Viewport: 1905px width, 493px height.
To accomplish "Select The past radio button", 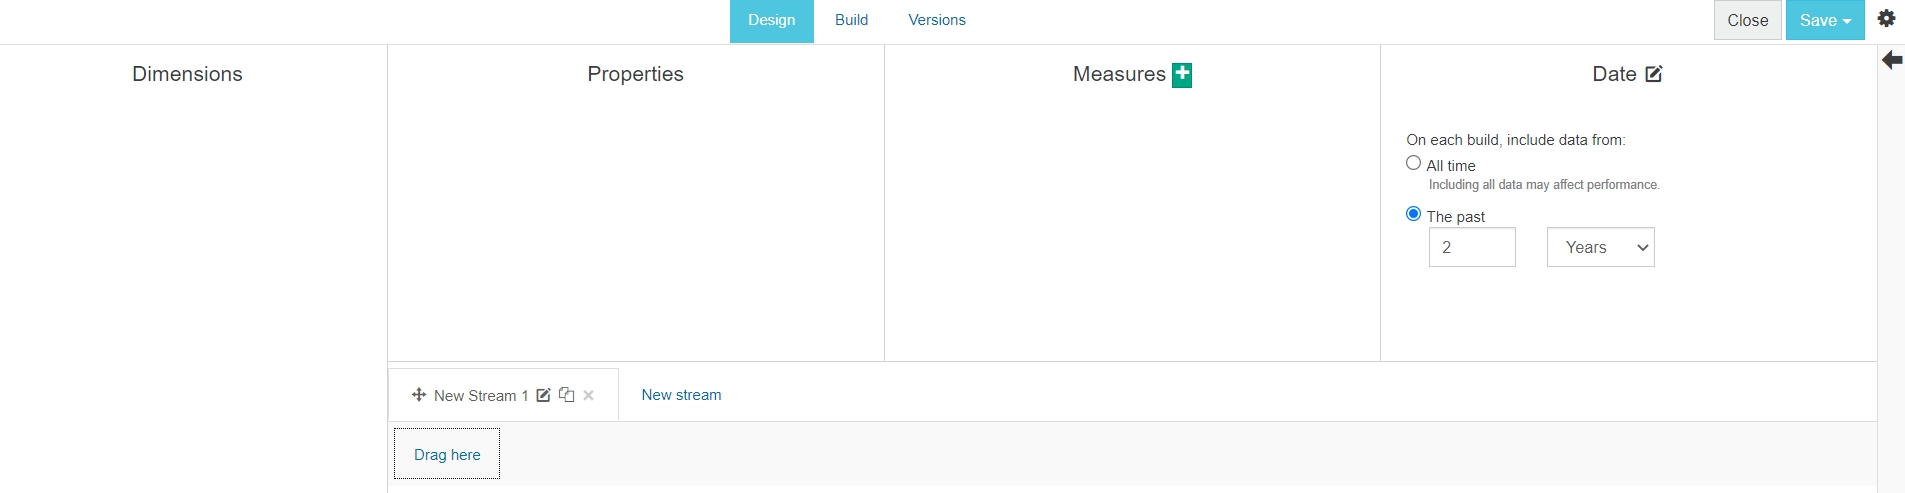I will point(1413,214).
